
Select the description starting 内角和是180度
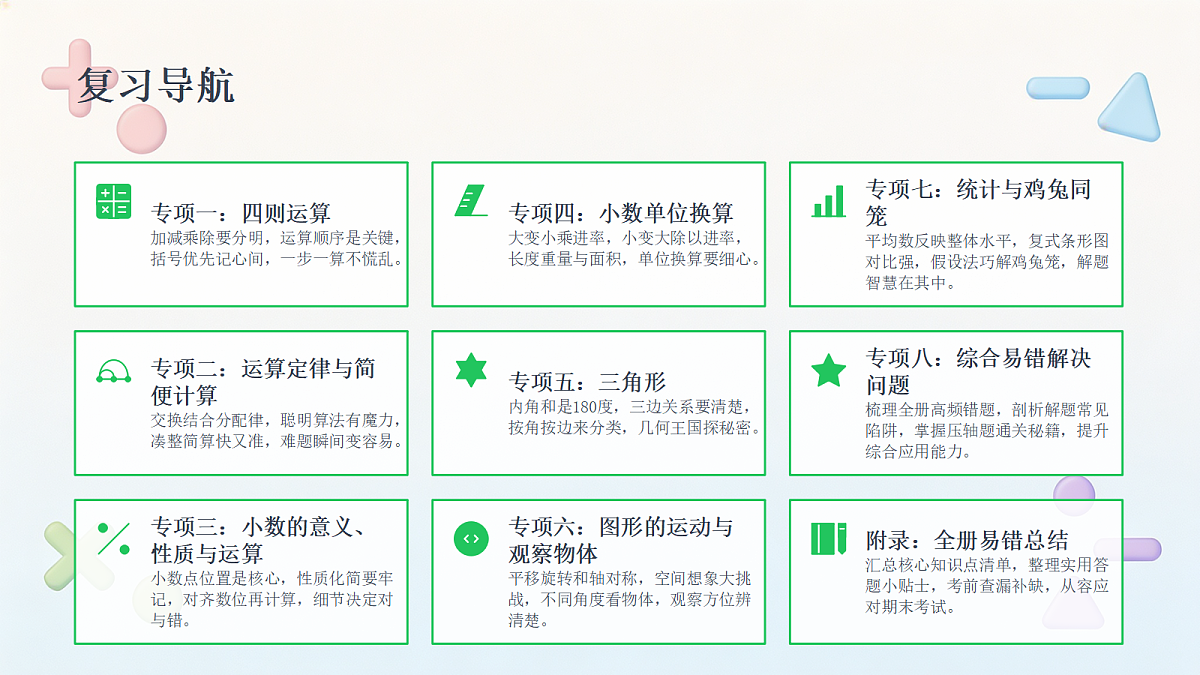635,418
